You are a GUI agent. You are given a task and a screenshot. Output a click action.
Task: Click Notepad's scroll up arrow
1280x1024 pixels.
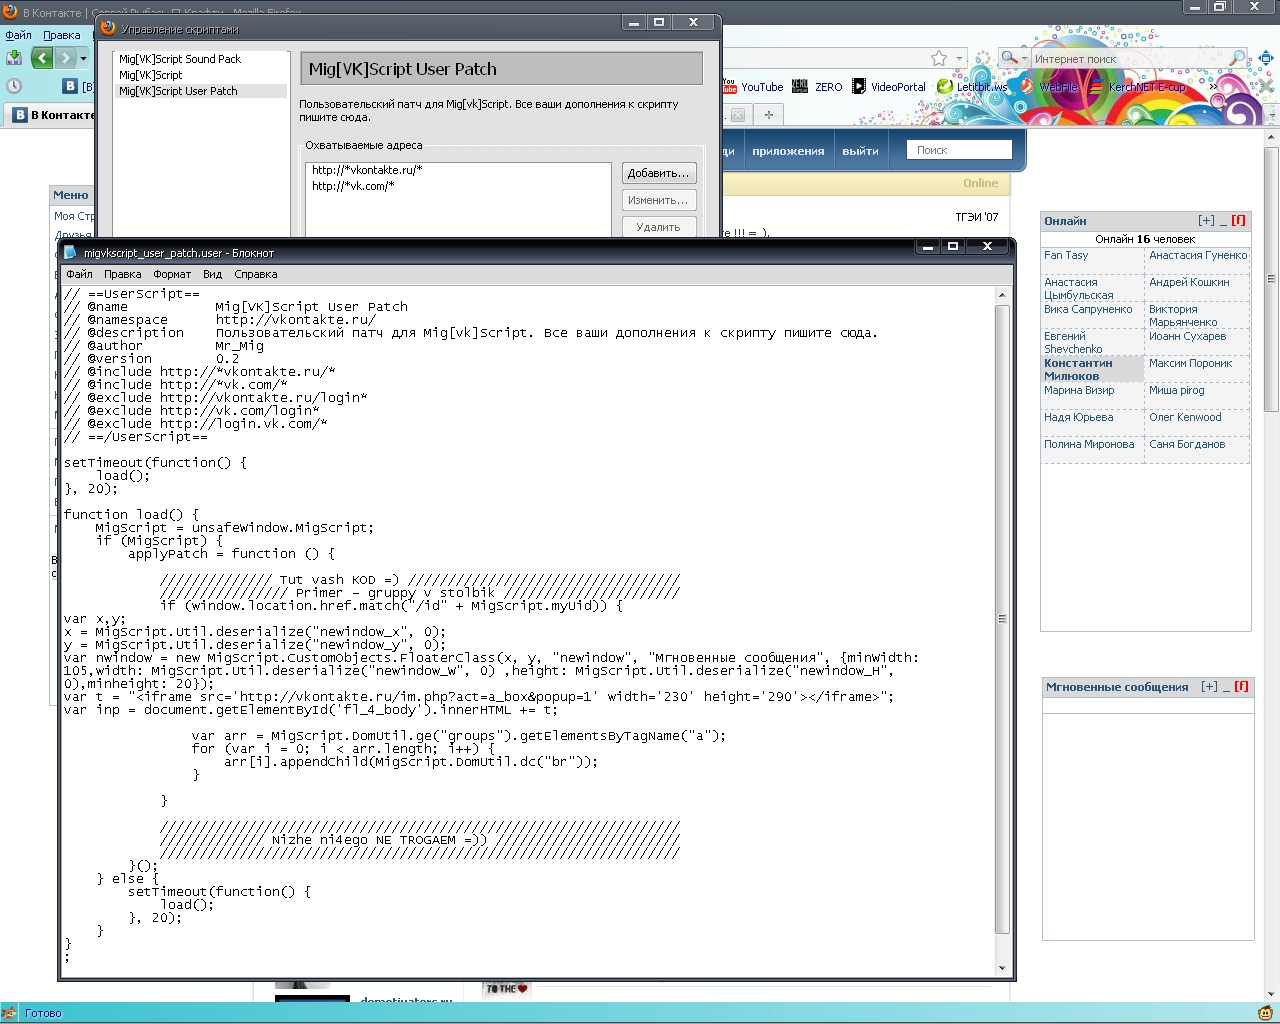(x=1002, y=296)
